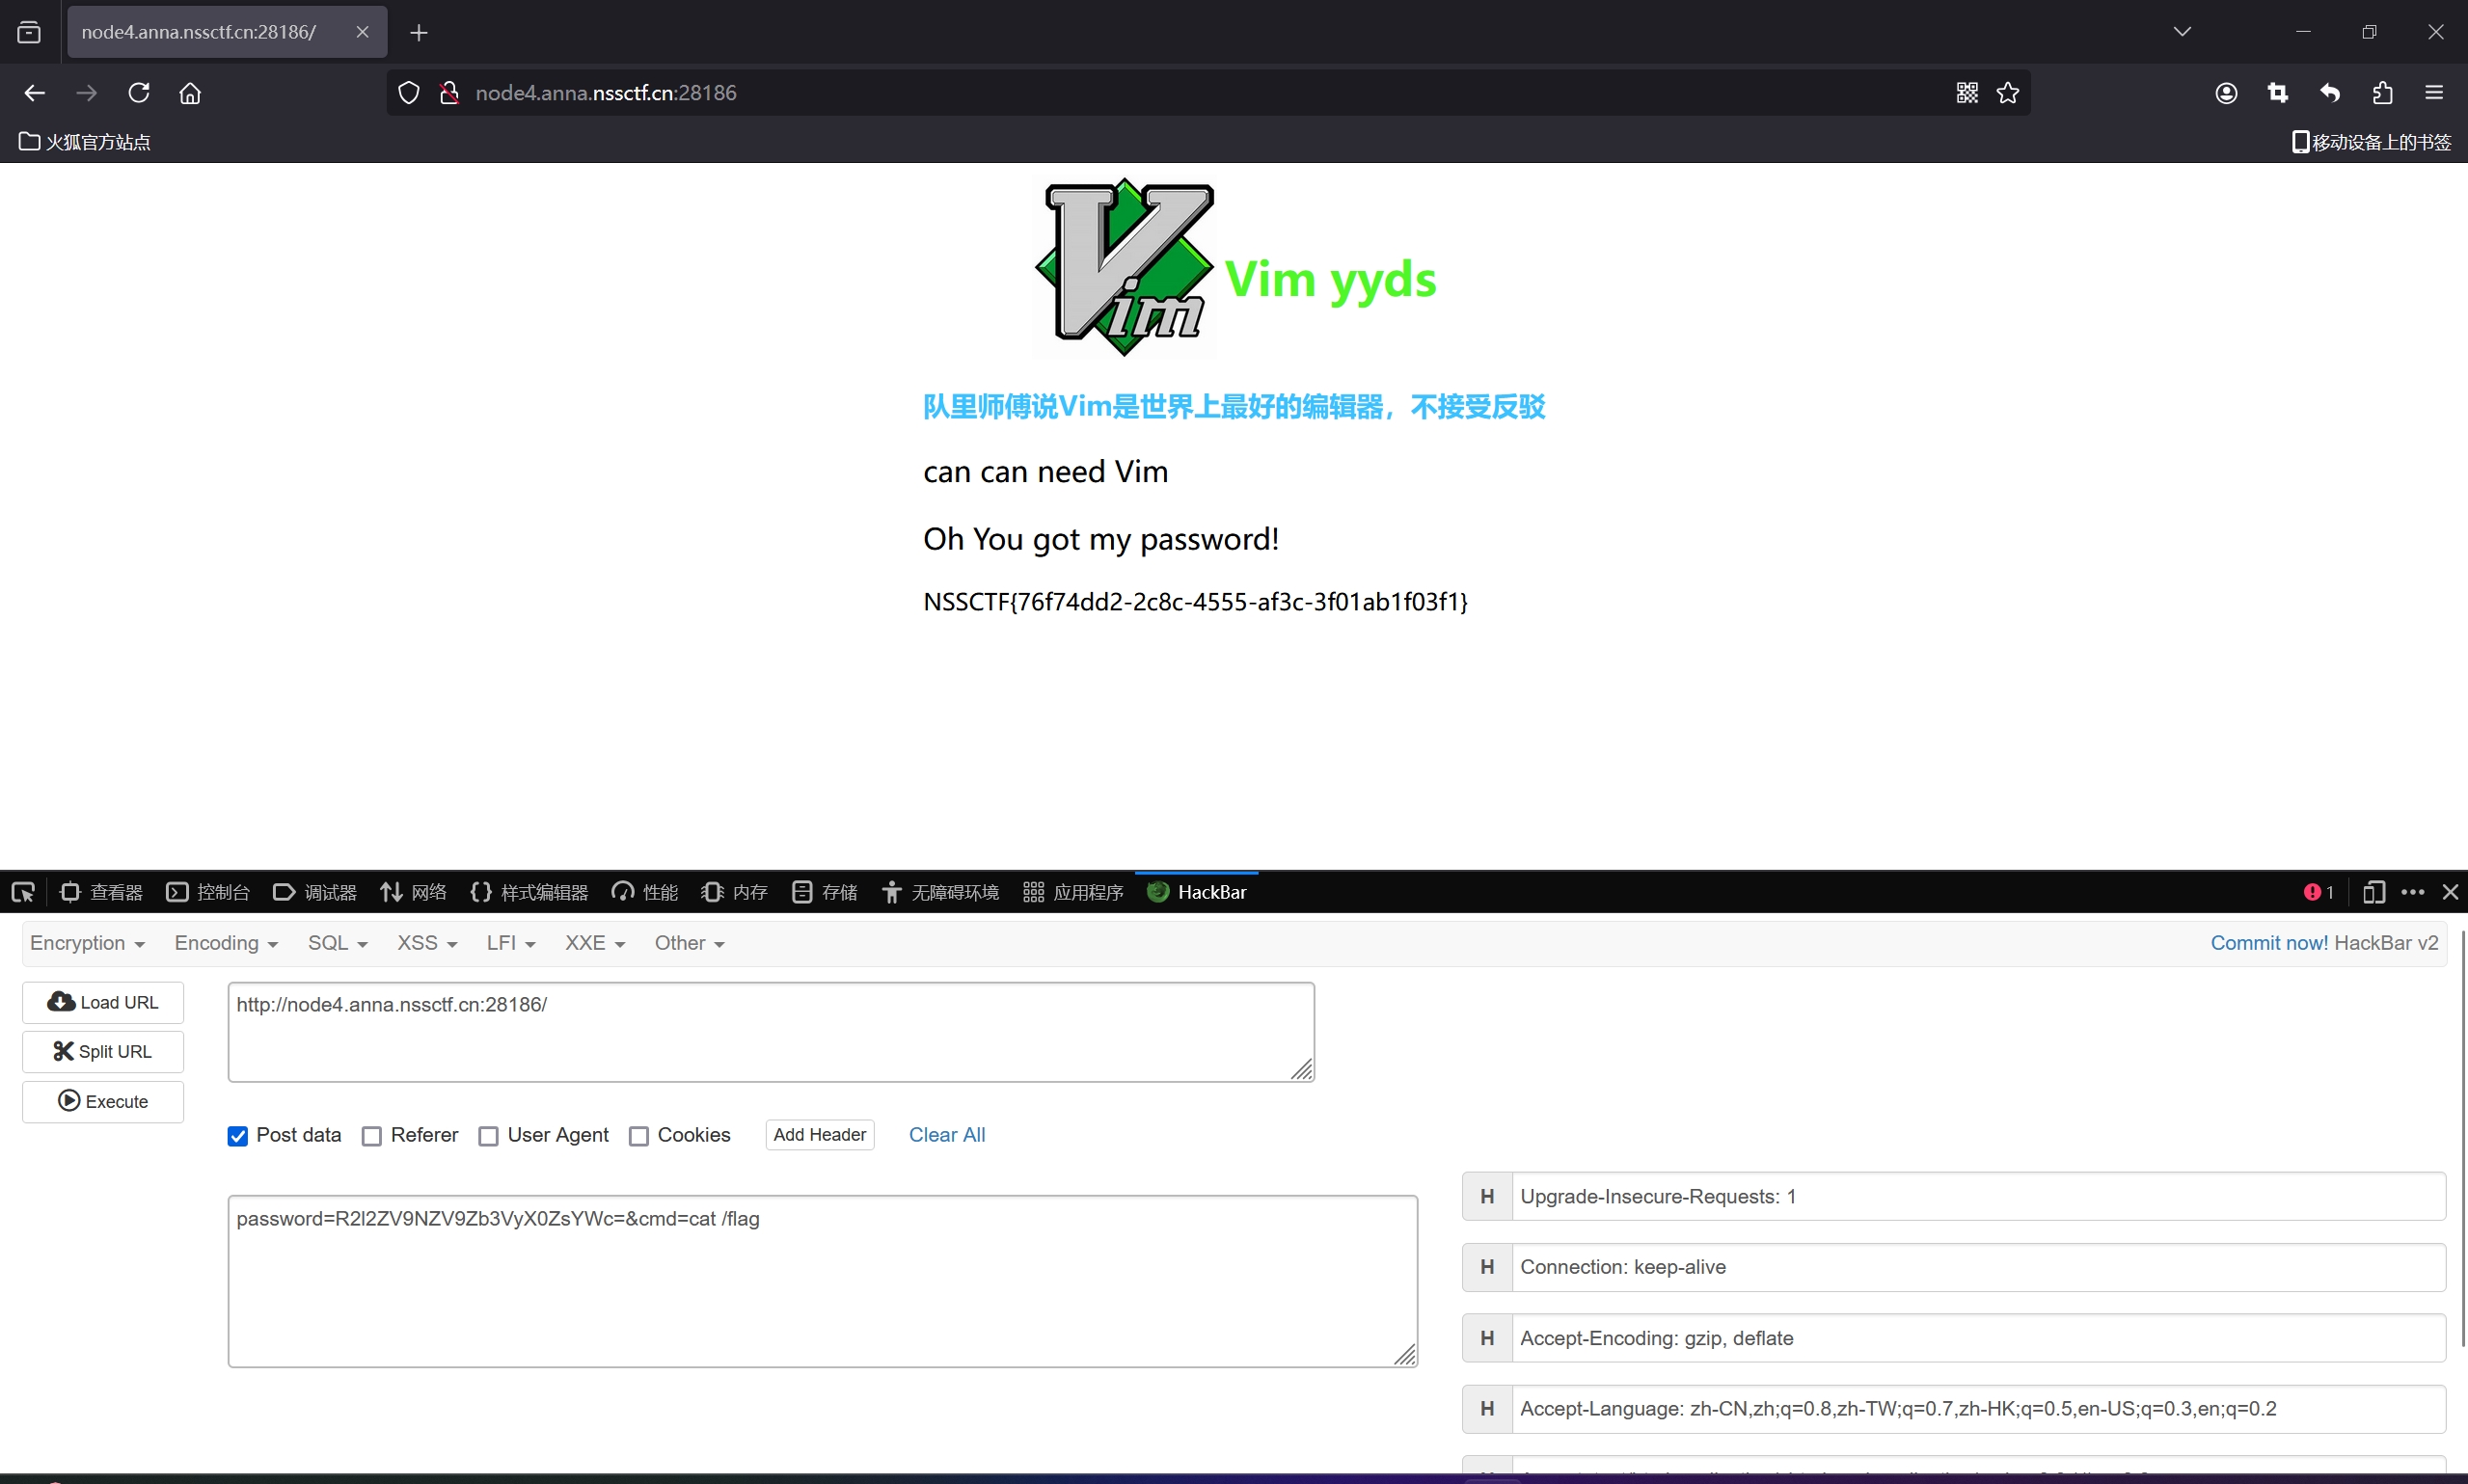Open a new browser tab
This screenshot has width=2468, height=1484.
419,32
